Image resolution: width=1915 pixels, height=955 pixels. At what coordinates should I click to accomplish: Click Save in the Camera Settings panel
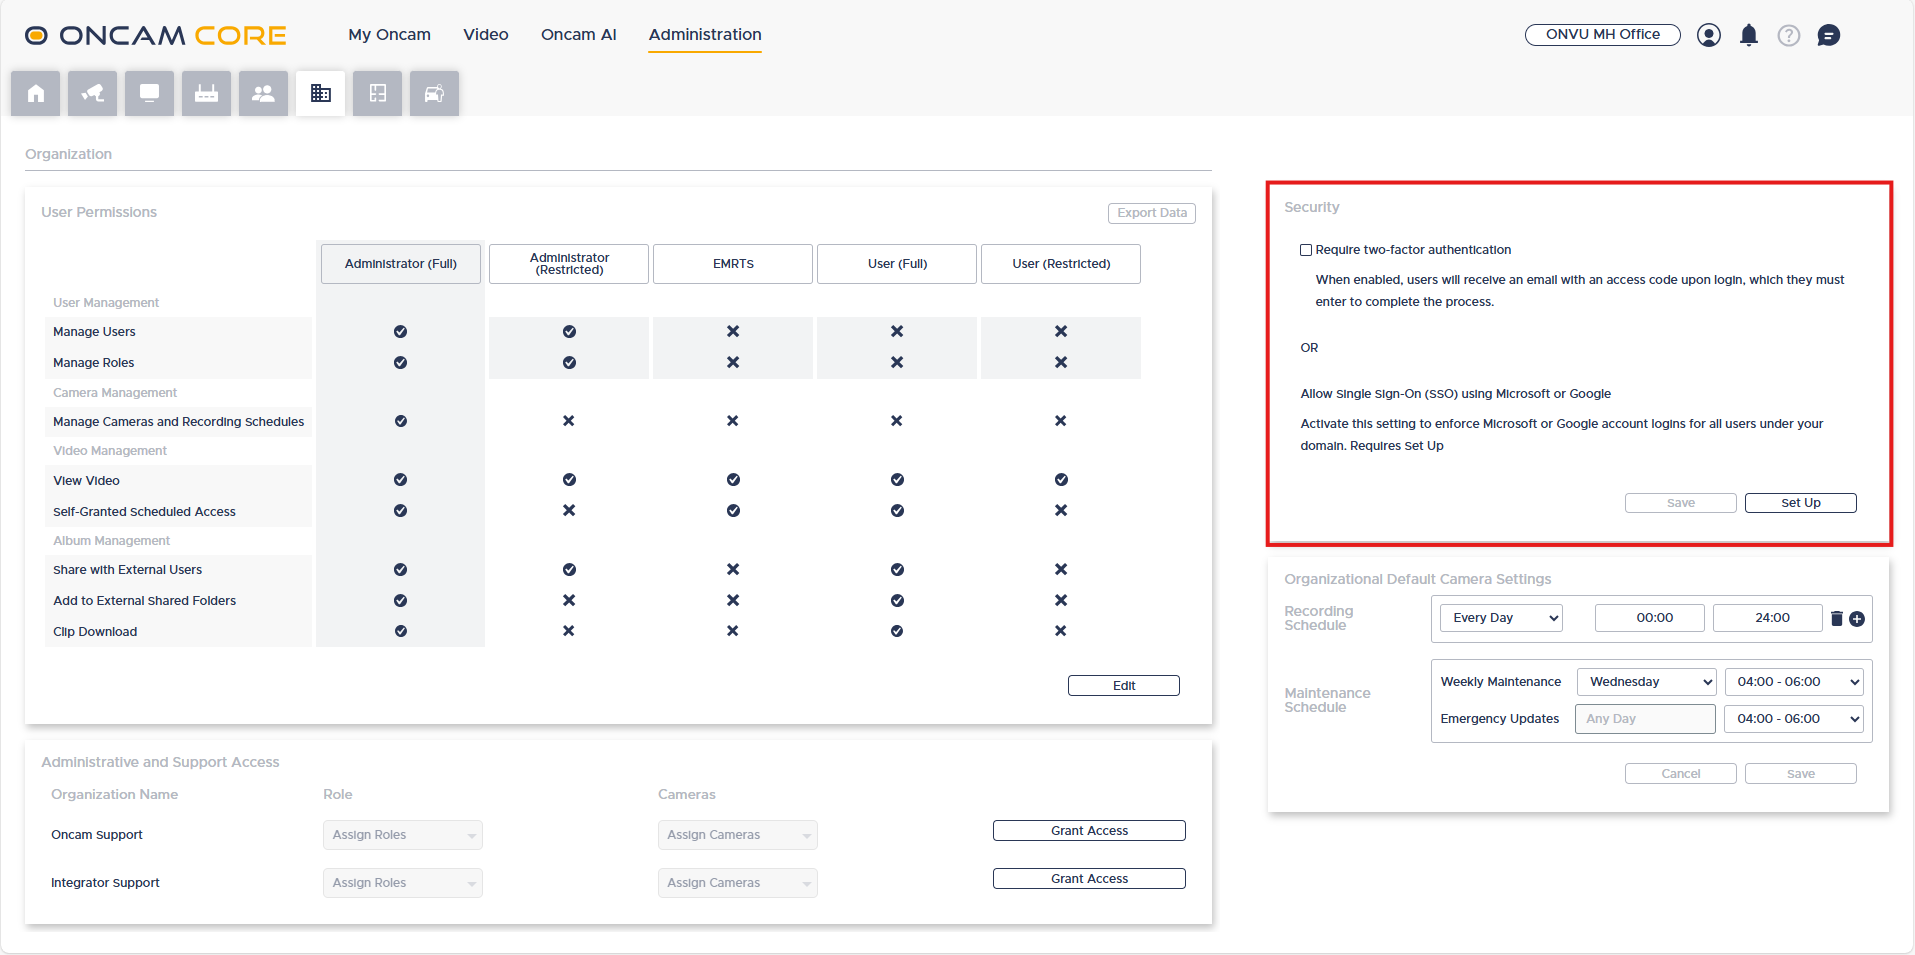pos(1801,774)
